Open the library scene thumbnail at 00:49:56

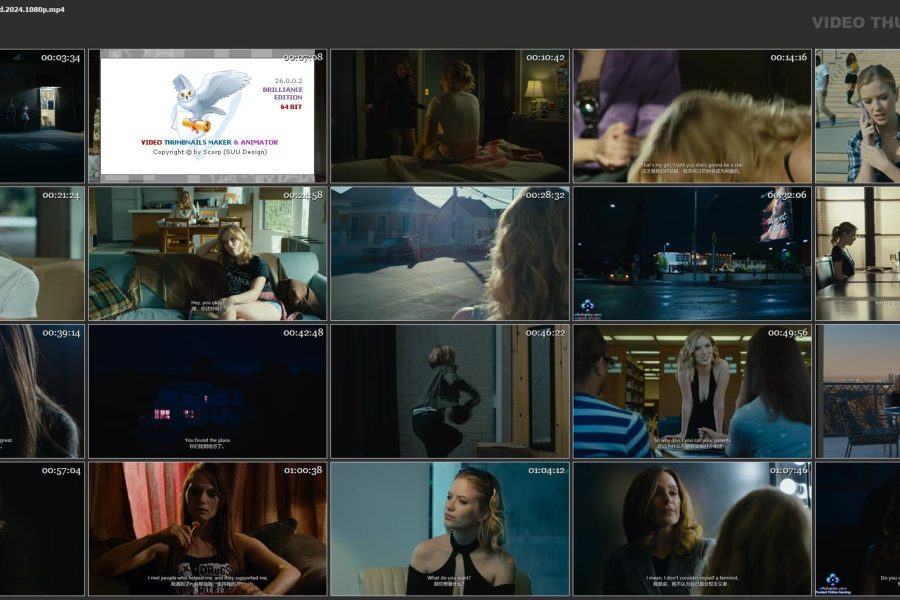point(692,390)
